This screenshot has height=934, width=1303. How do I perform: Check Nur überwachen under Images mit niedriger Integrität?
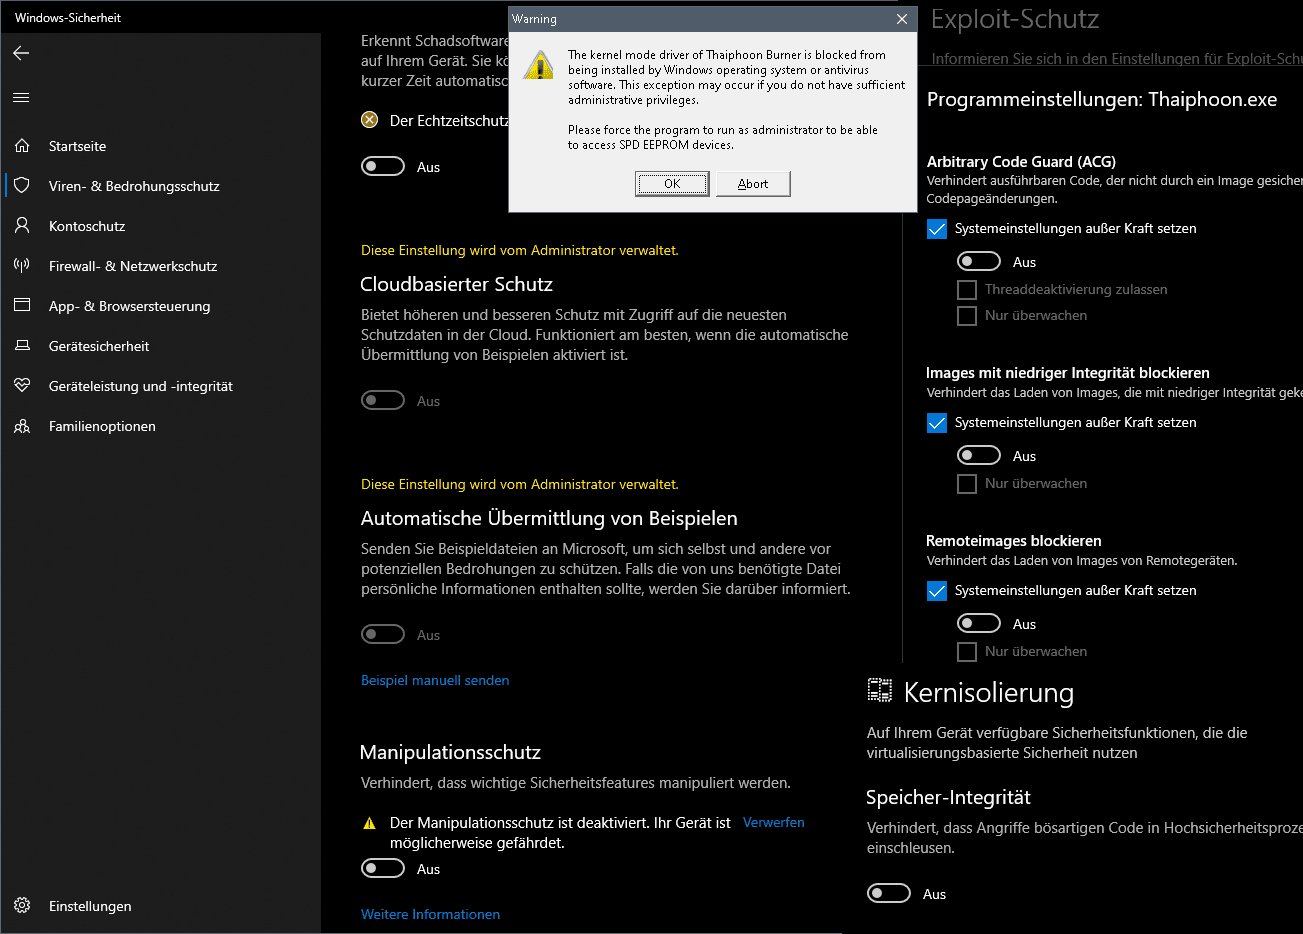(967, 484)
